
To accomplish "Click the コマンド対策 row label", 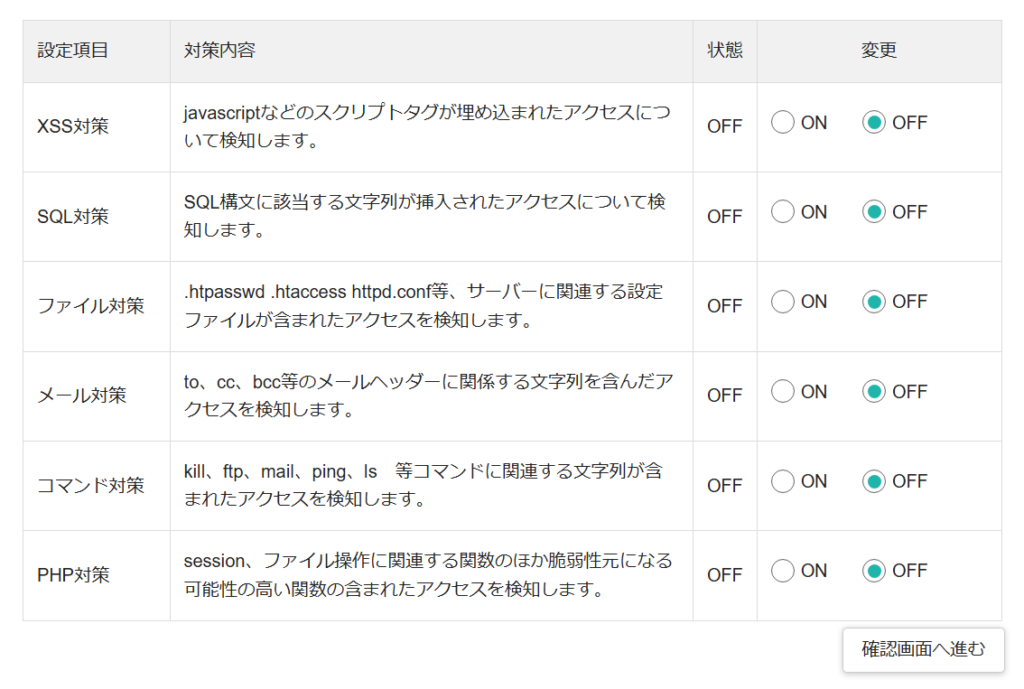I will coord(90,486).
